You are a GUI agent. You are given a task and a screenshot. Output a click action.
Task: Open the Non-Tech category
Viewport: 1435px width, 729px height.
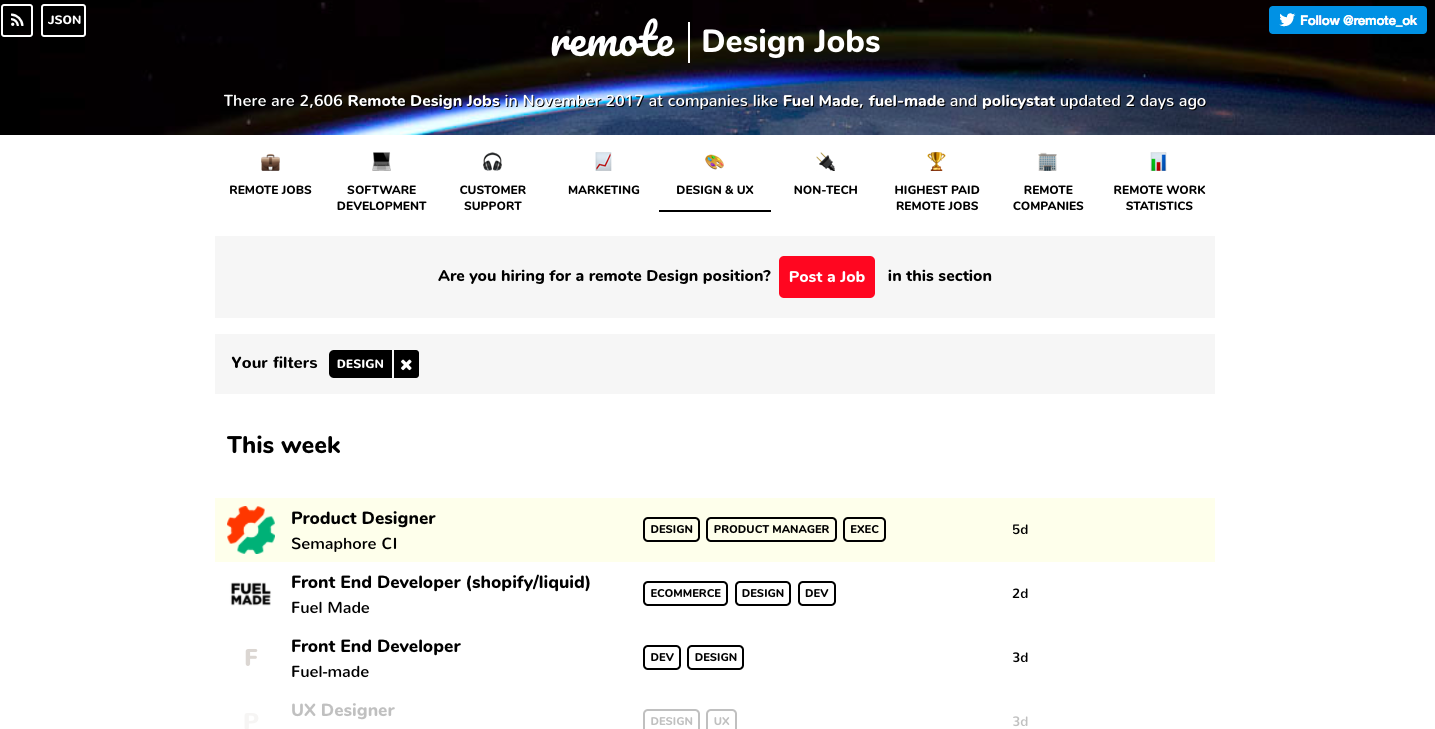pyautogui.click(x=825, y=190)
